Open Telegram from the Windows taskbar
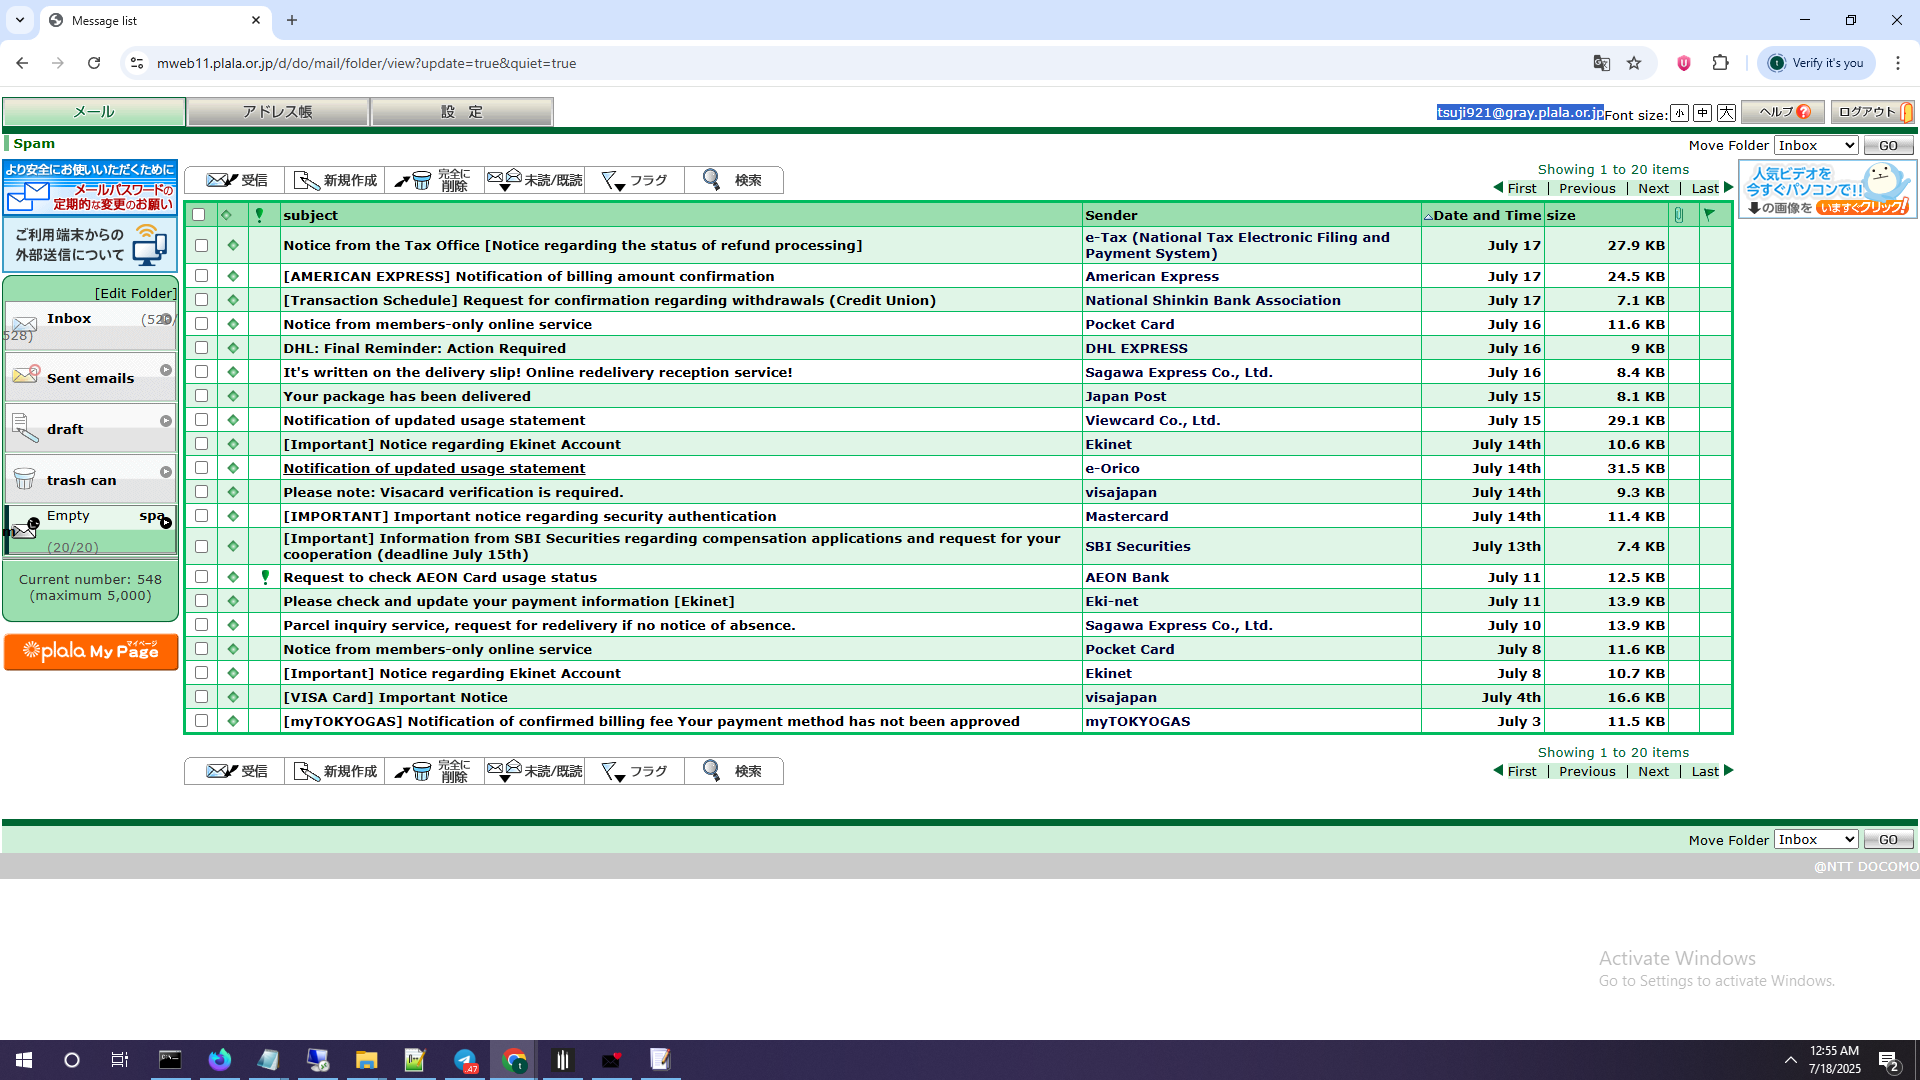1920x1080 pixels. 465,1060
